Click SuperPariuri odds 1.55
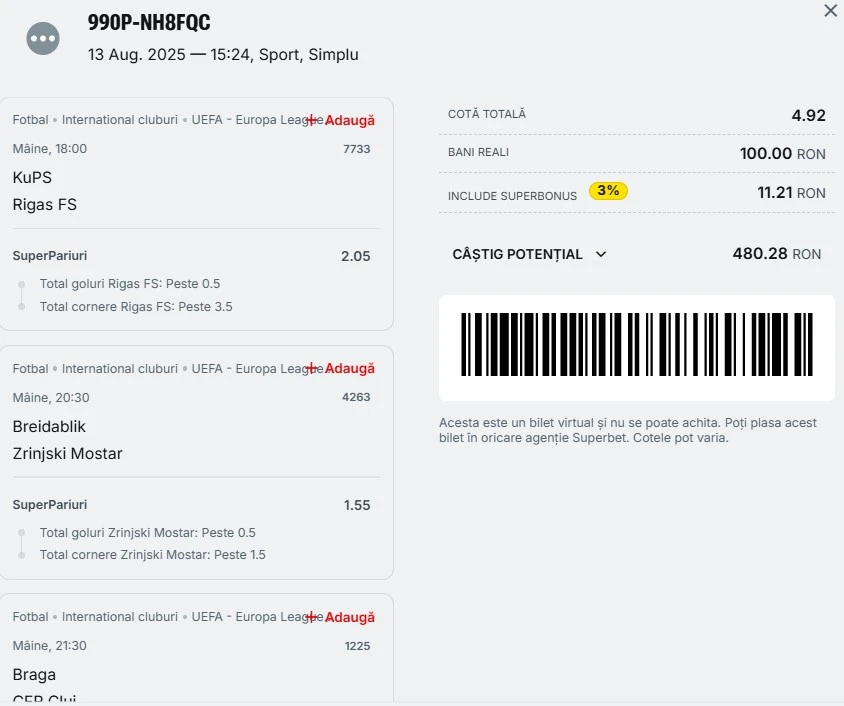Image resolution: width=844 pixels, height=706 pixels. [x=357, y=505]
